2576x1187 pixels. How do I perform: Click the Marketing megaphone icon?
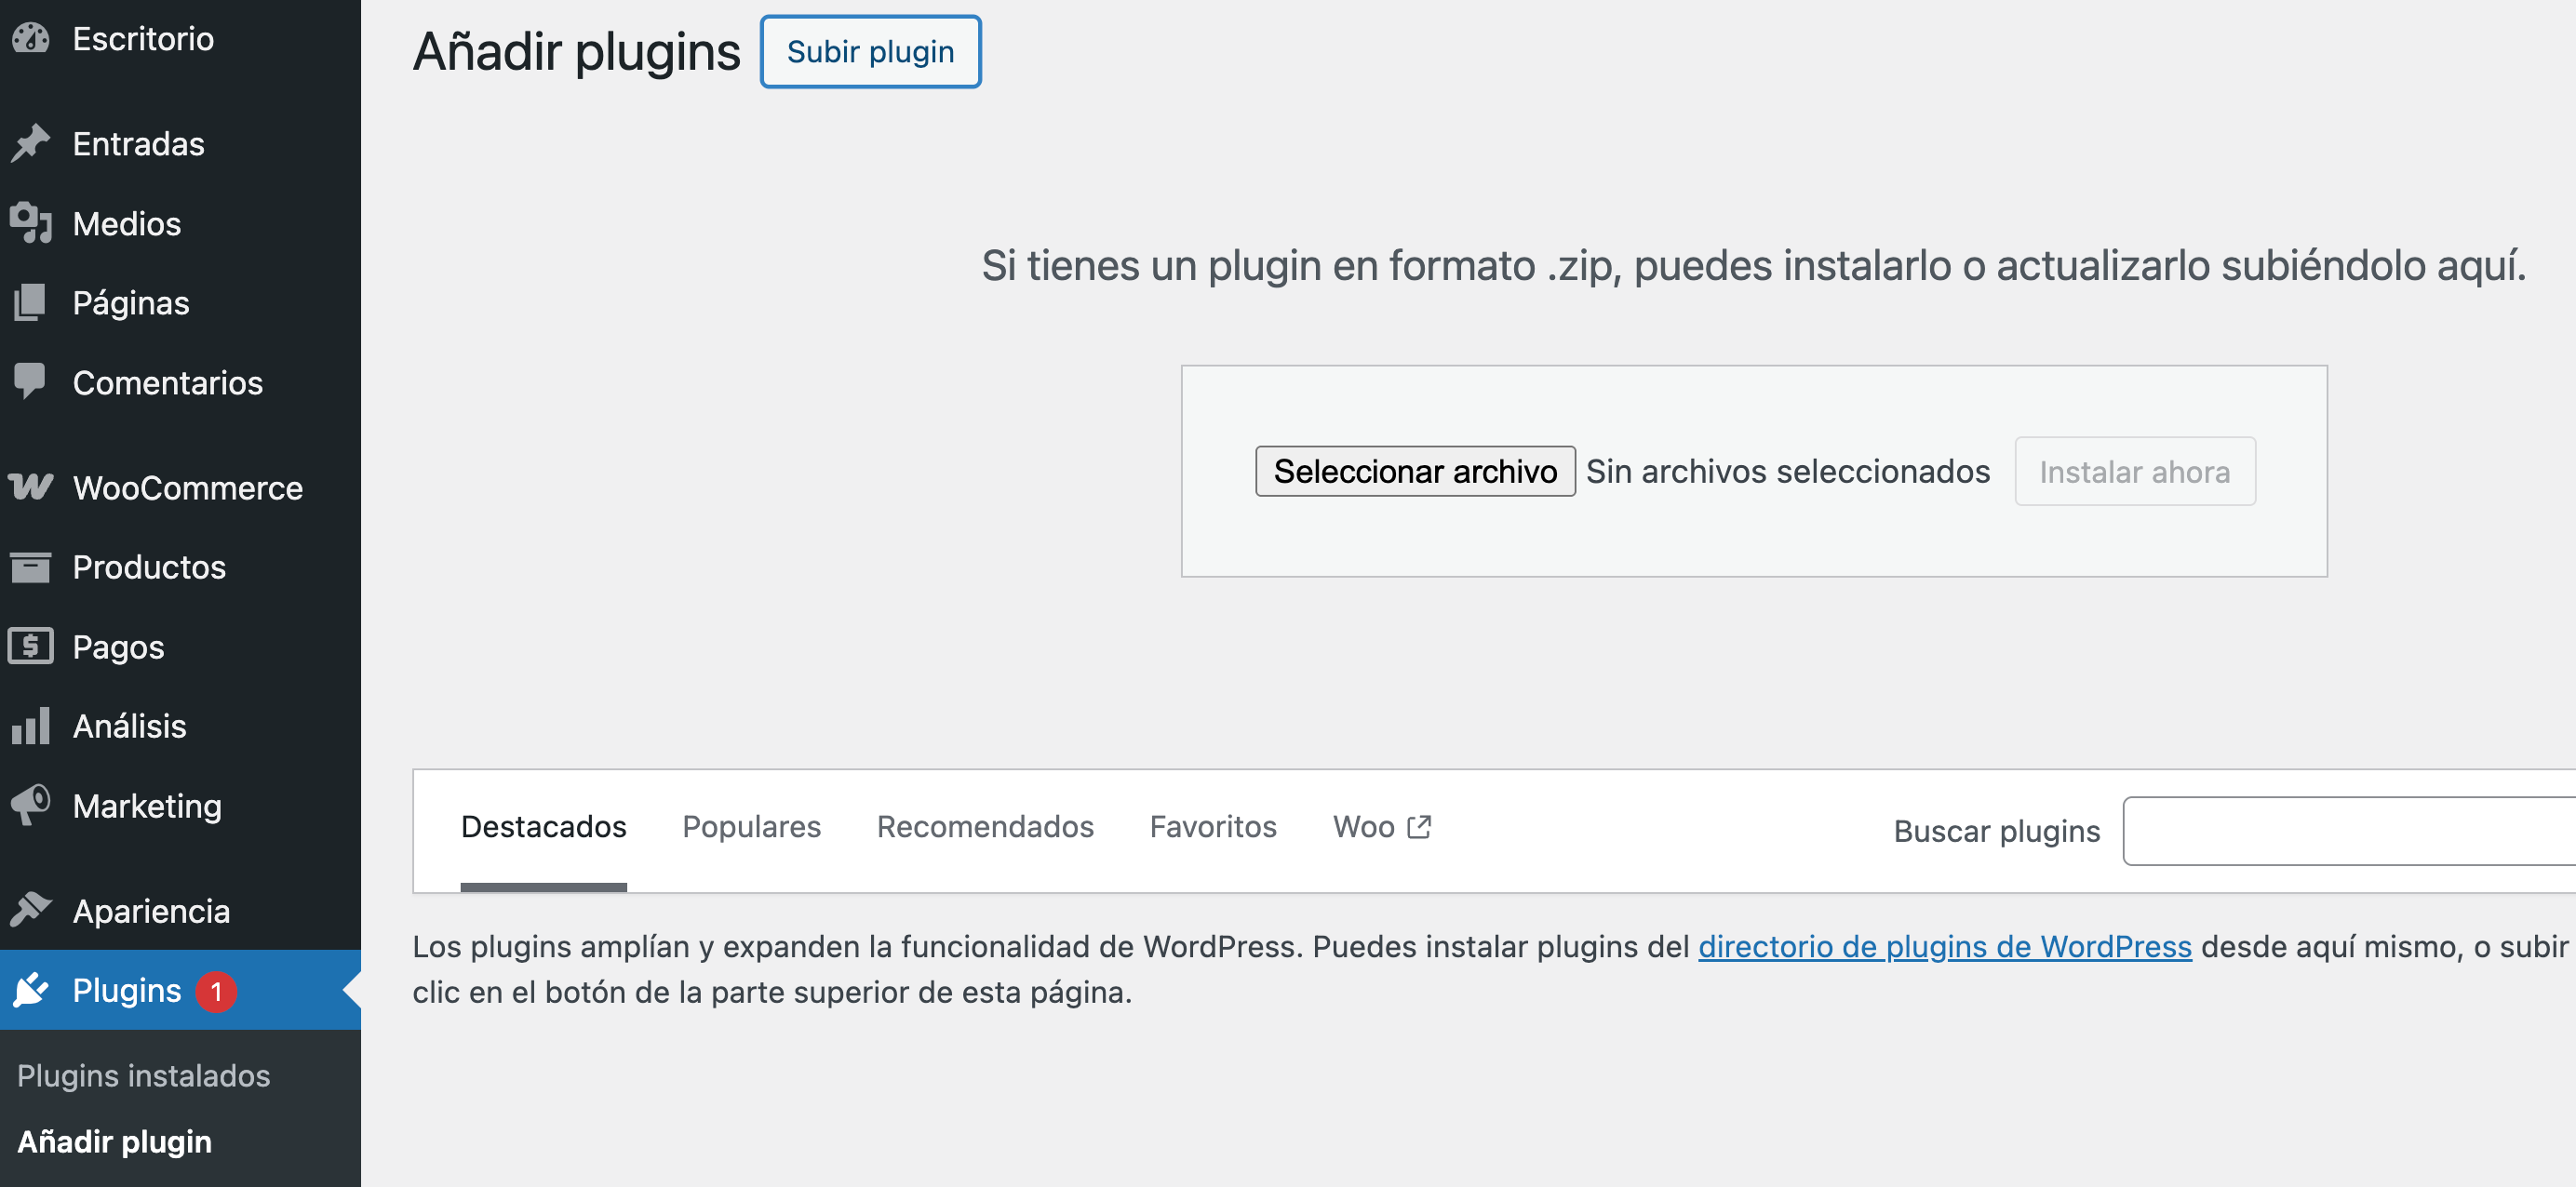coord(31,805)
